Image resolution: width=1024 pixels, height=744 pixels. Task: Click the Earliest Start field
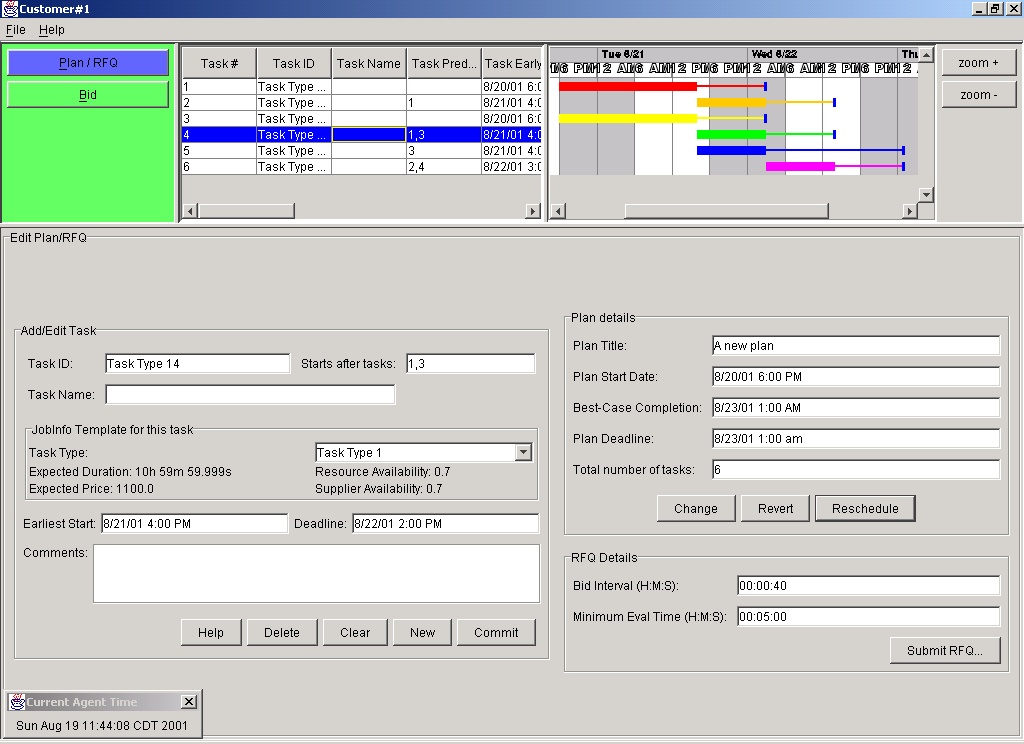(194, 524)
